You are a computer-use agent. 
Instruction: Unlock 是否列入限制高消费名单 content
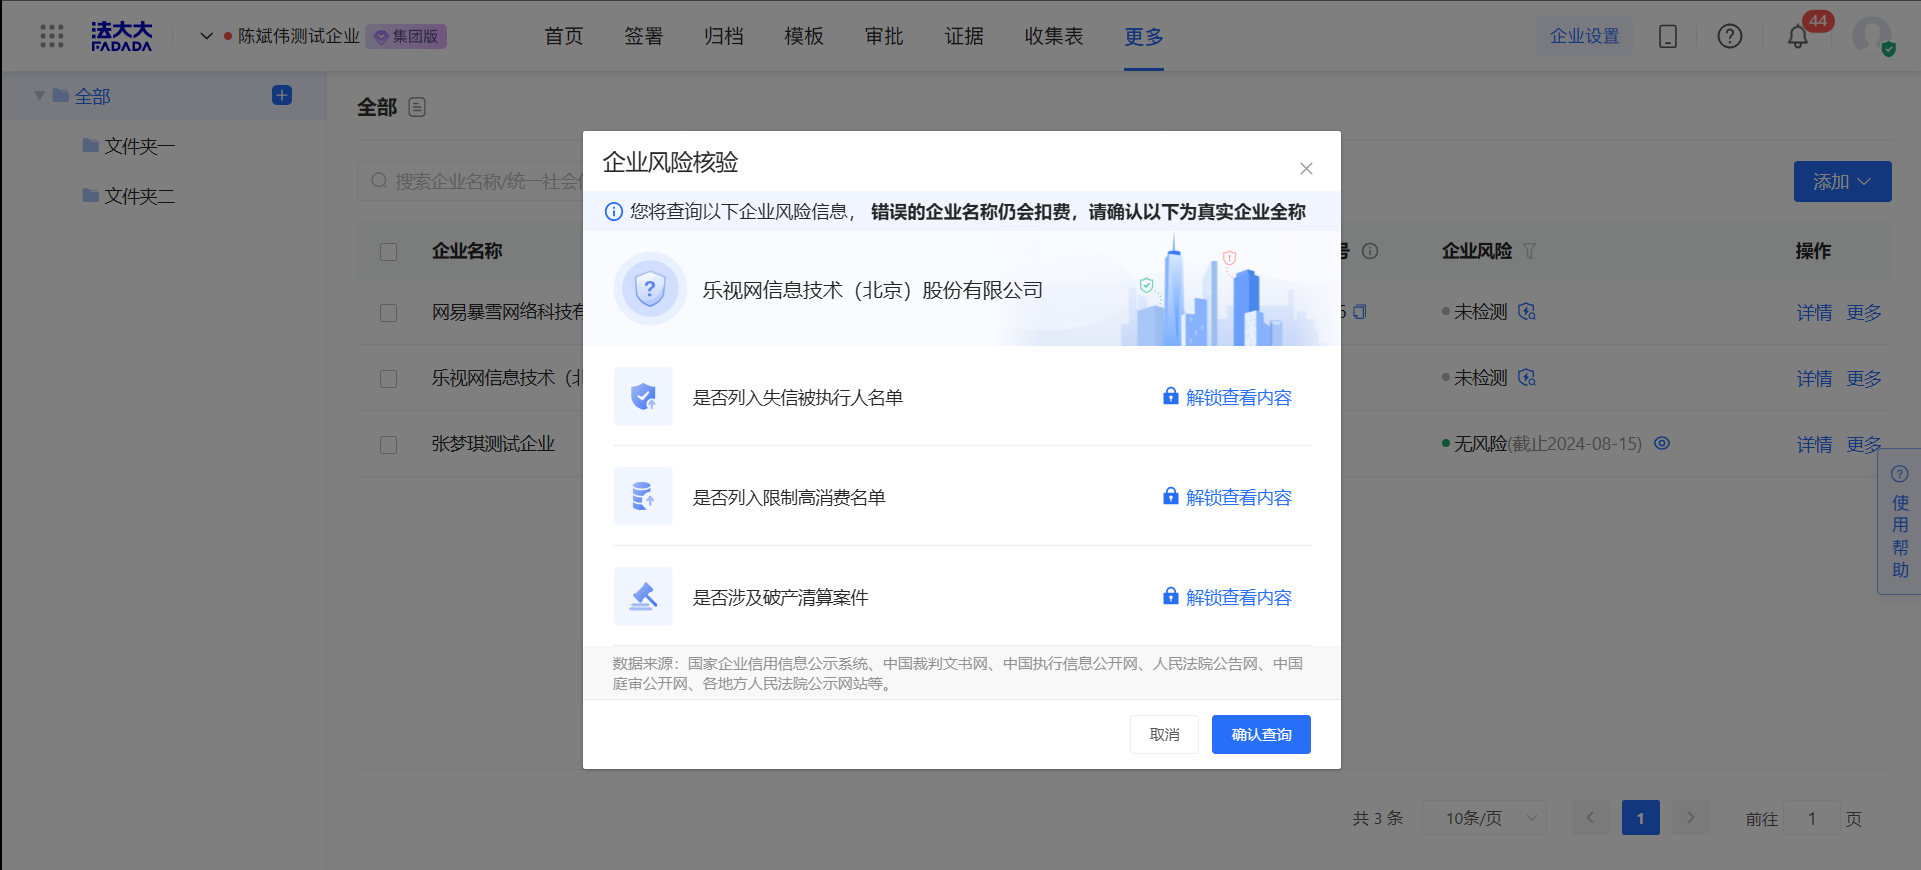(1227, 497)
